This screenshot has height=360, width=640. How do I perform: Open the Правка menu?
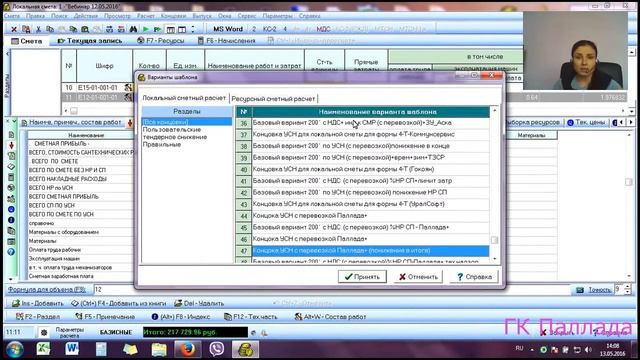[x=36, y=16]
